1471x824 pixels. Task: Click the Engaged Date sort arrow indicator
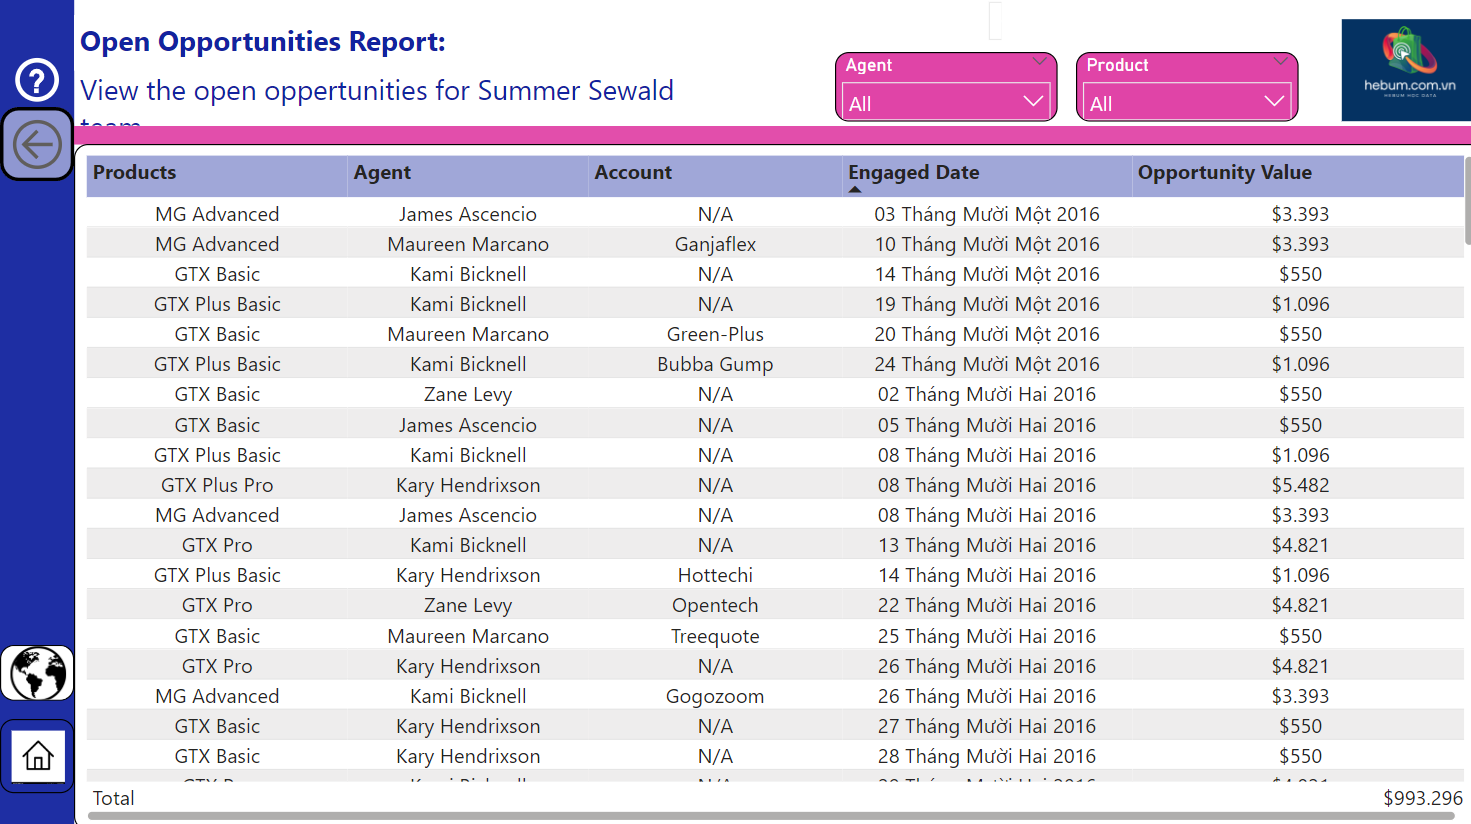click(855, 189)
